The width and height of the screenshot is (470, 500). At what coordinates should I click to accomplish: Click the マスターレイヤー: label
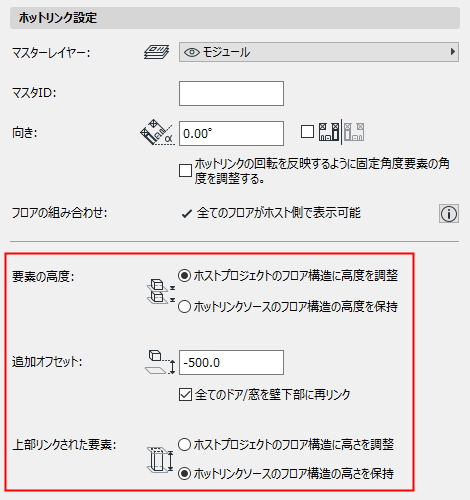[x=51, y=53]
